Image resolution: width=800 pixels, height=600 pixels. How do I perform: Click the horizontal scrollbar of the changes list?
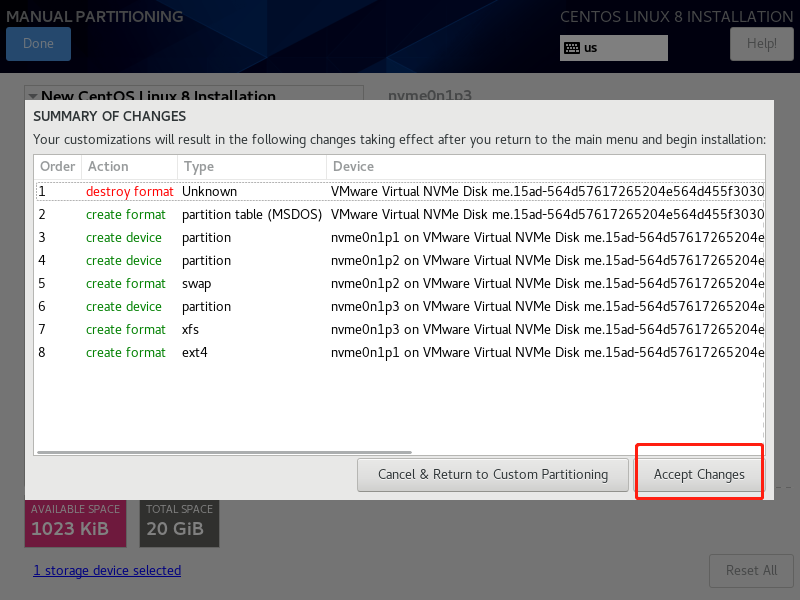click(x=224, y=452)
